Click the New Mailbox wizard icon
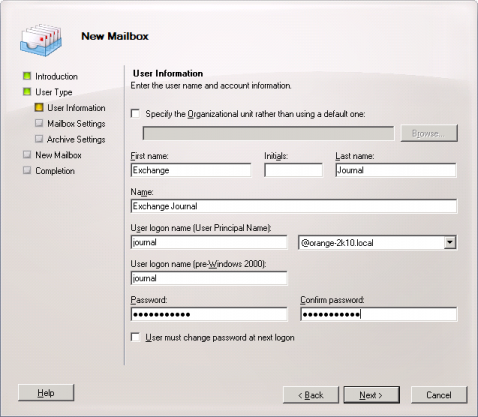Image resolution: width=478 pixels, height=417 pixels. point(41,39)
